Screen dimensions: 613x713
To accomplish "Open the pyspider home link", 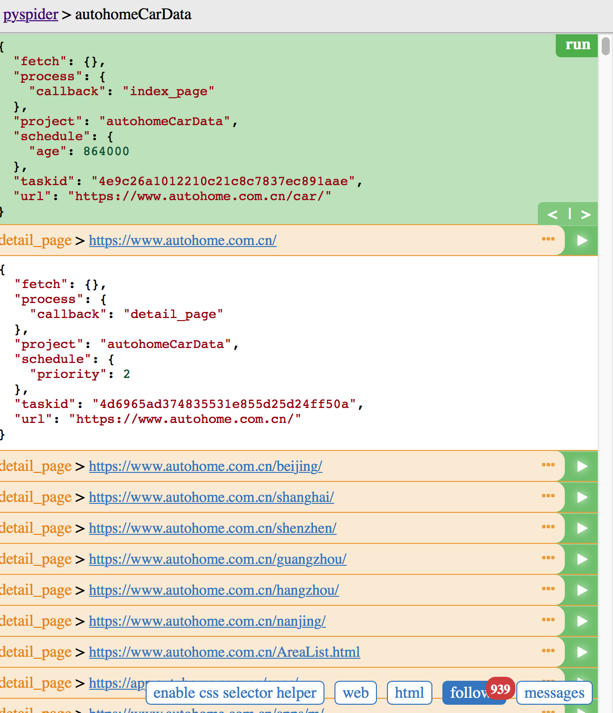I will (x=30, y=15).
